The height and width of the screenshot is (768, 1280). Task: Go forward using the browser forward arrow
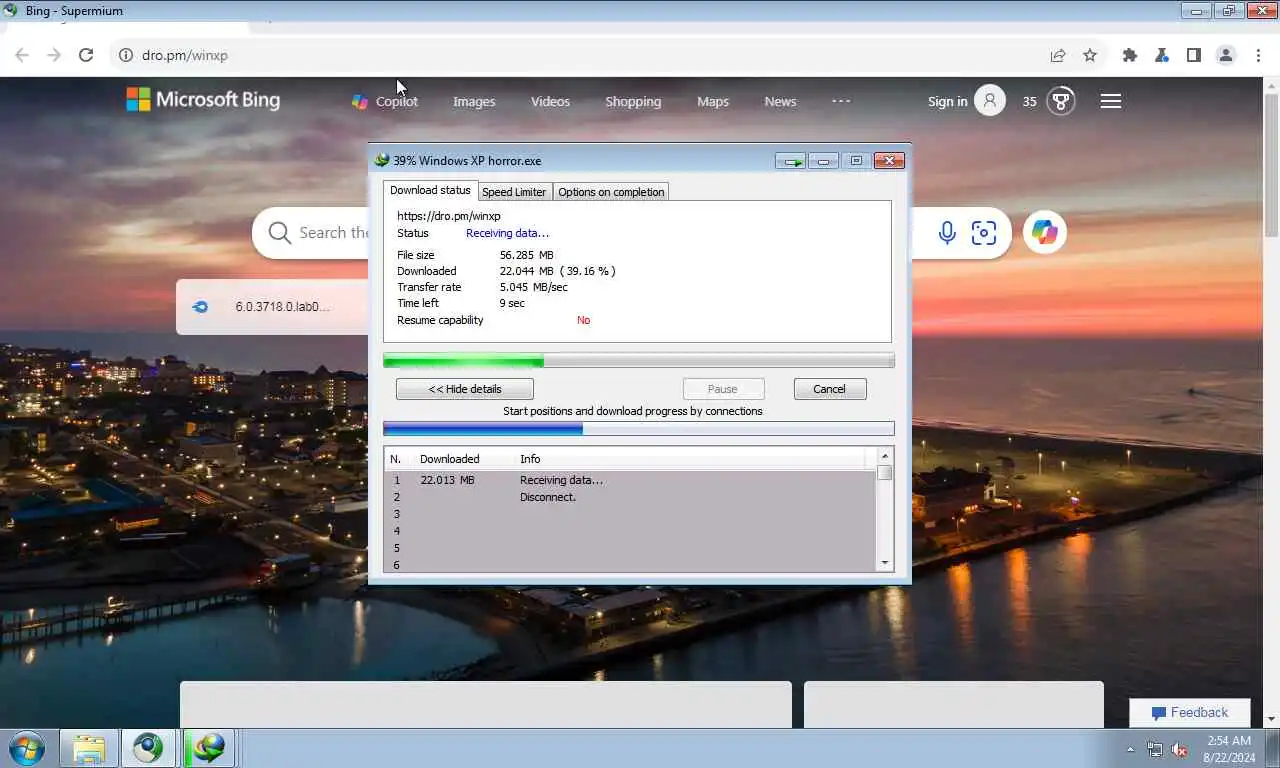pos(54,55)
